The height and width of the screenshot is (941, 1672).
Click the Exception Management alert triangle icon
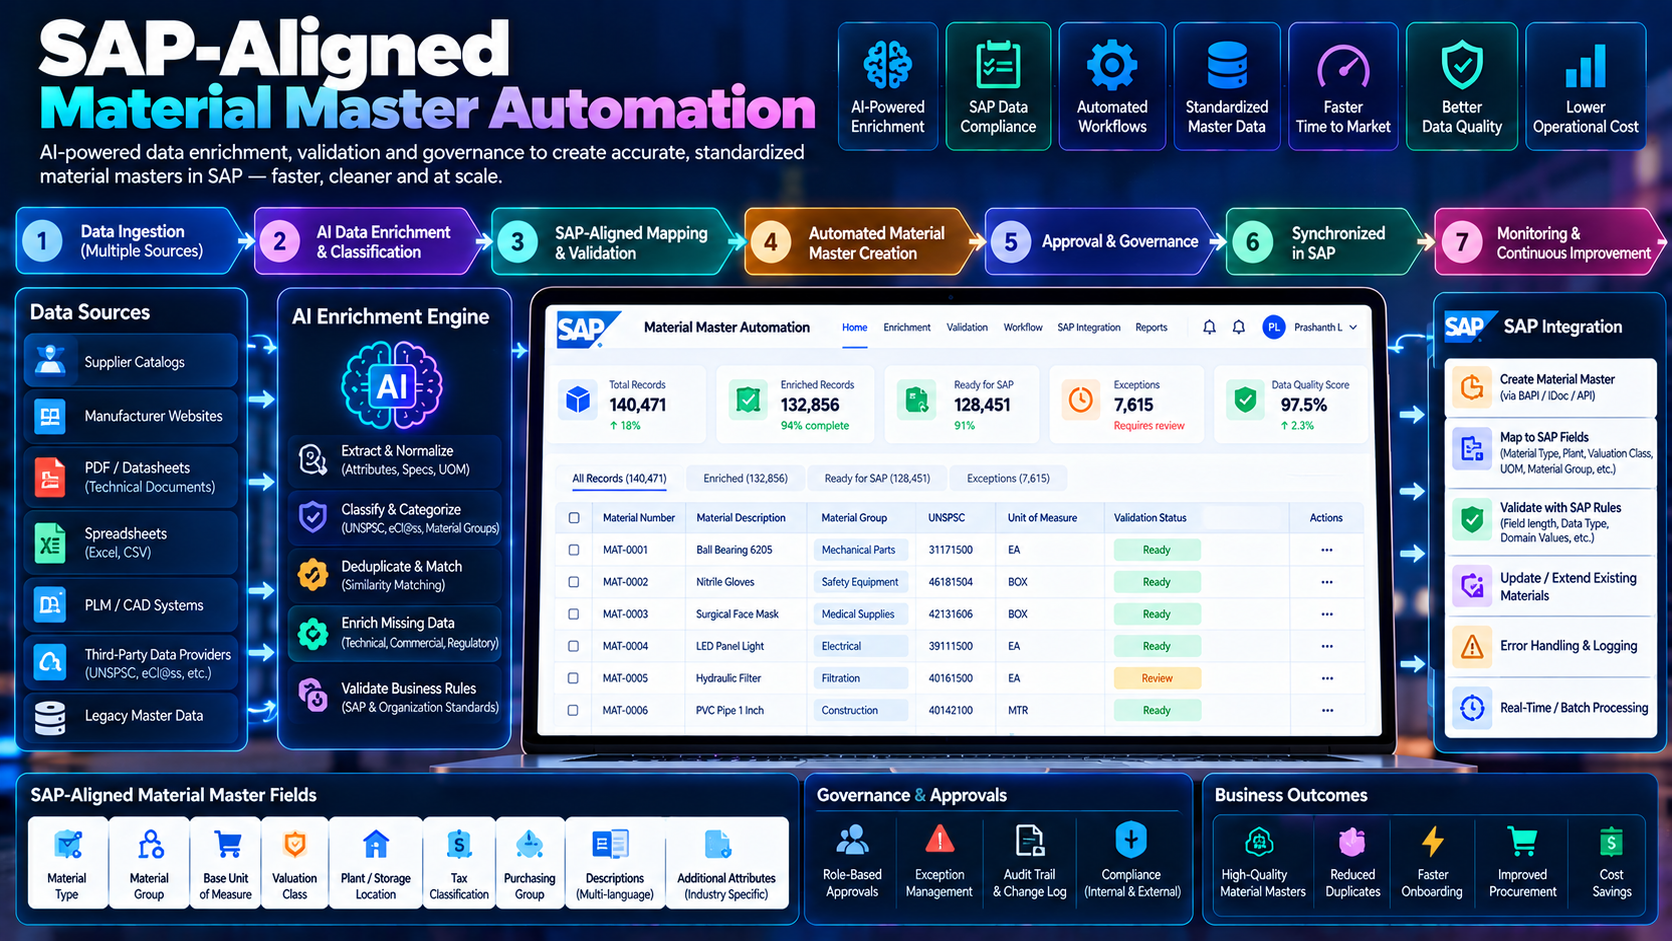(939, 840)
